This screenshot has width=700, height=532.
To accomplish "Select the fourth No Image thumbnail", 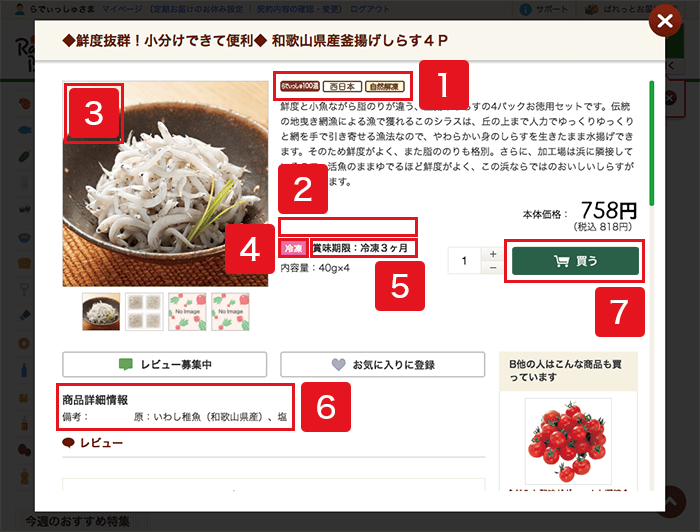I will click(x=230, y=312).
